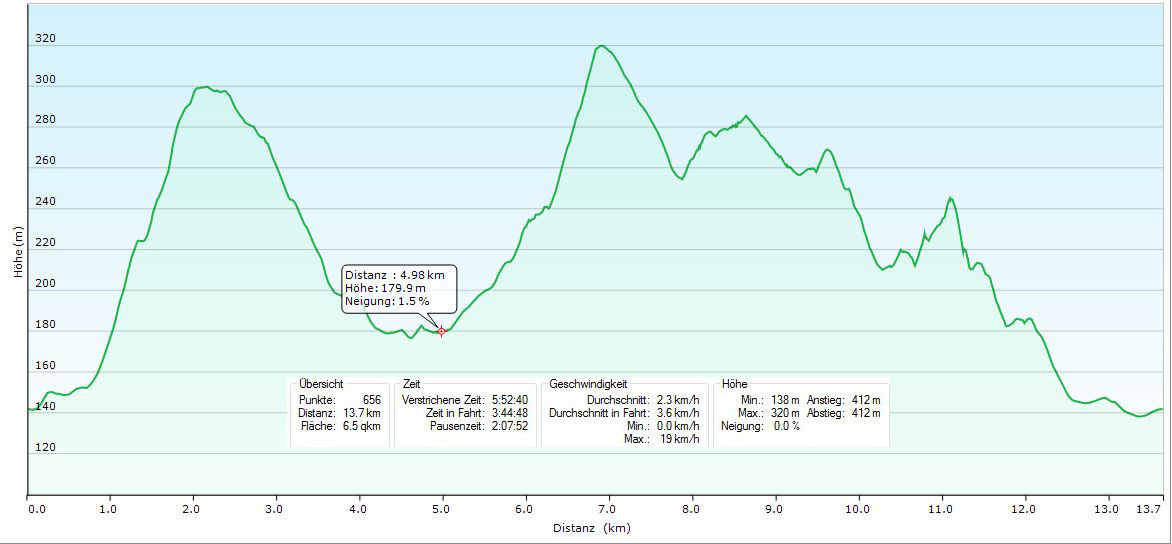Viewport: 1172px width, 544px height.
Task: Click the 320 label on the elevation axis
Action: point(46,40)
